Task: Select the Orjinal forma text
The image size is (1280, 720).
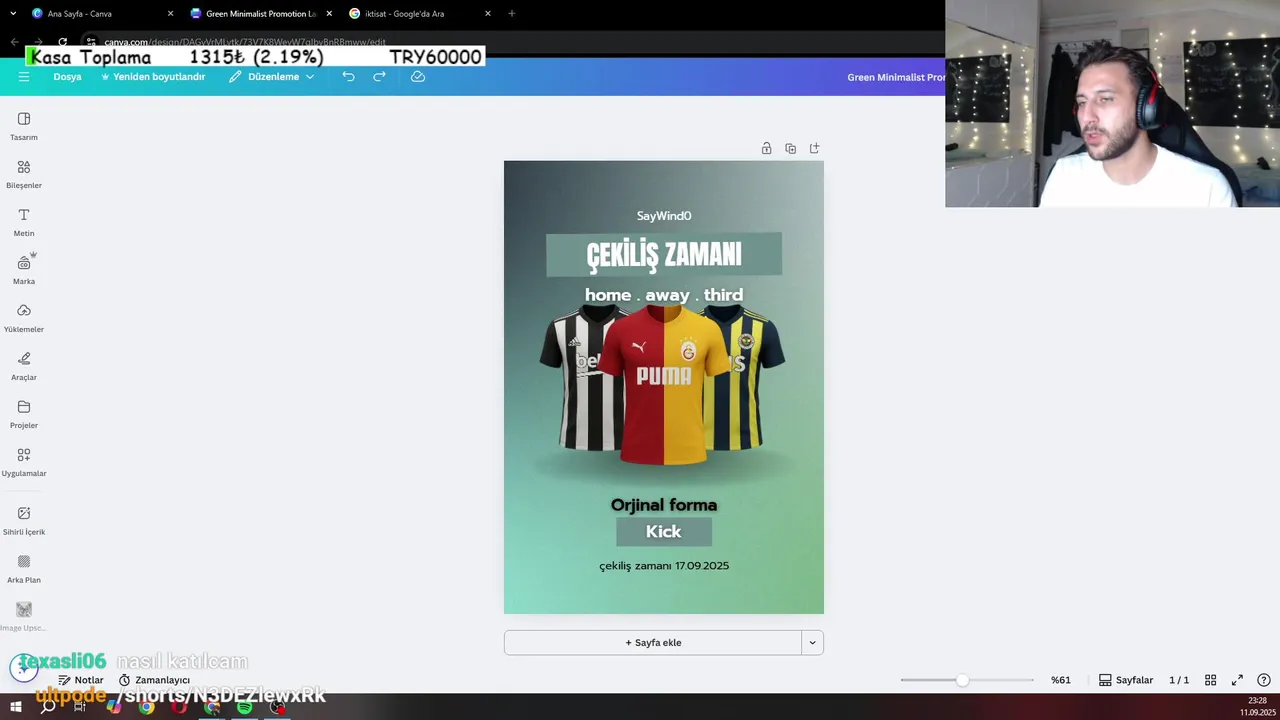Action: click(664, 505)
